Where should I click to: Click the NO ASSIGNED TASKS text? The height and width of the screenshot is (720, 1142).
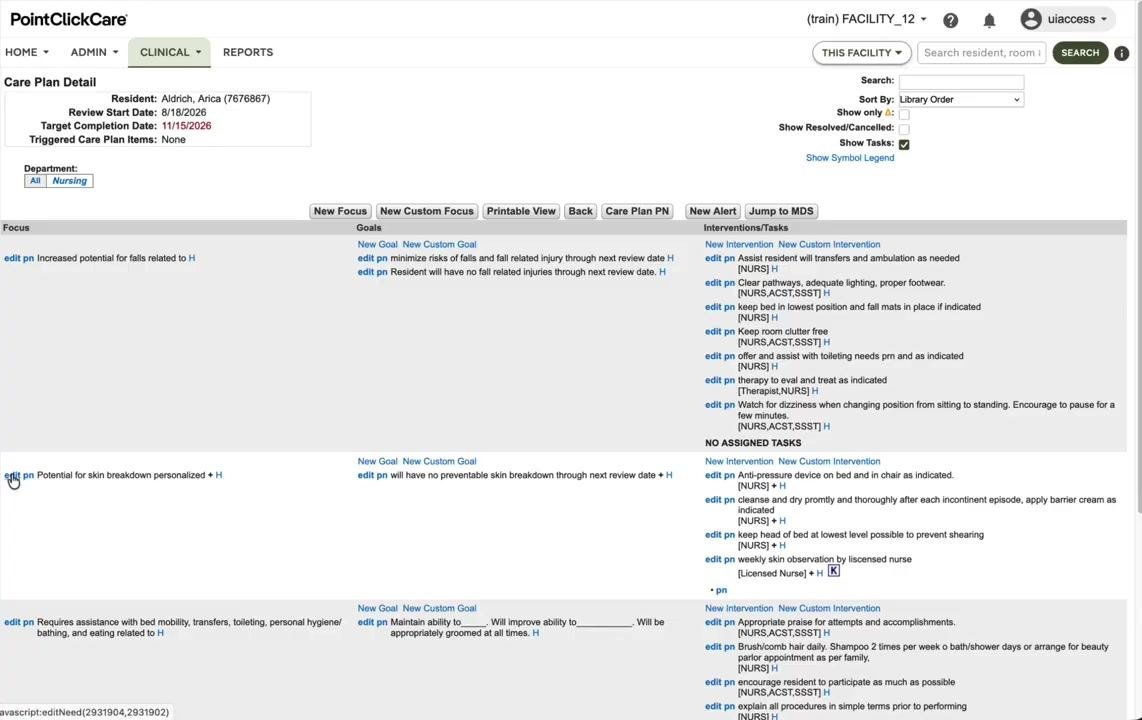(x=753, y=443)
